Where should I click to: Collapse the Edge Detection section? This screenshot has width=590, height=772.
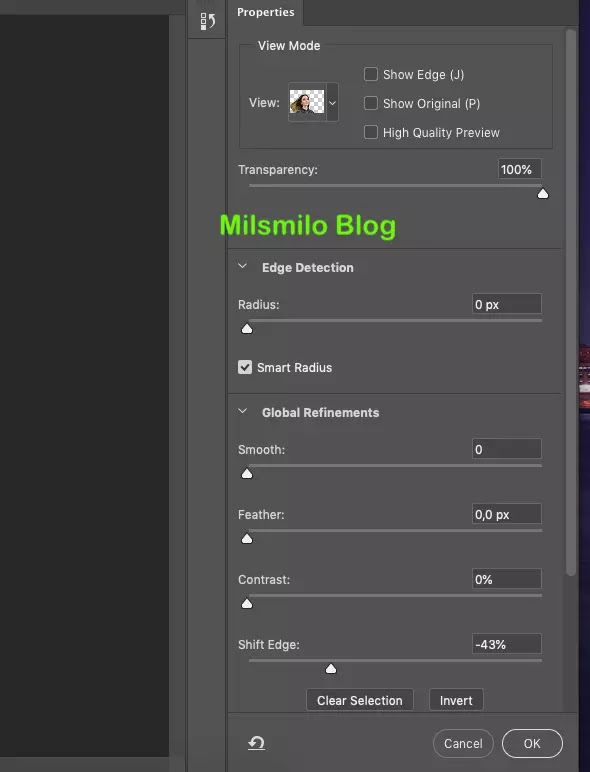(x=242, y=266)
